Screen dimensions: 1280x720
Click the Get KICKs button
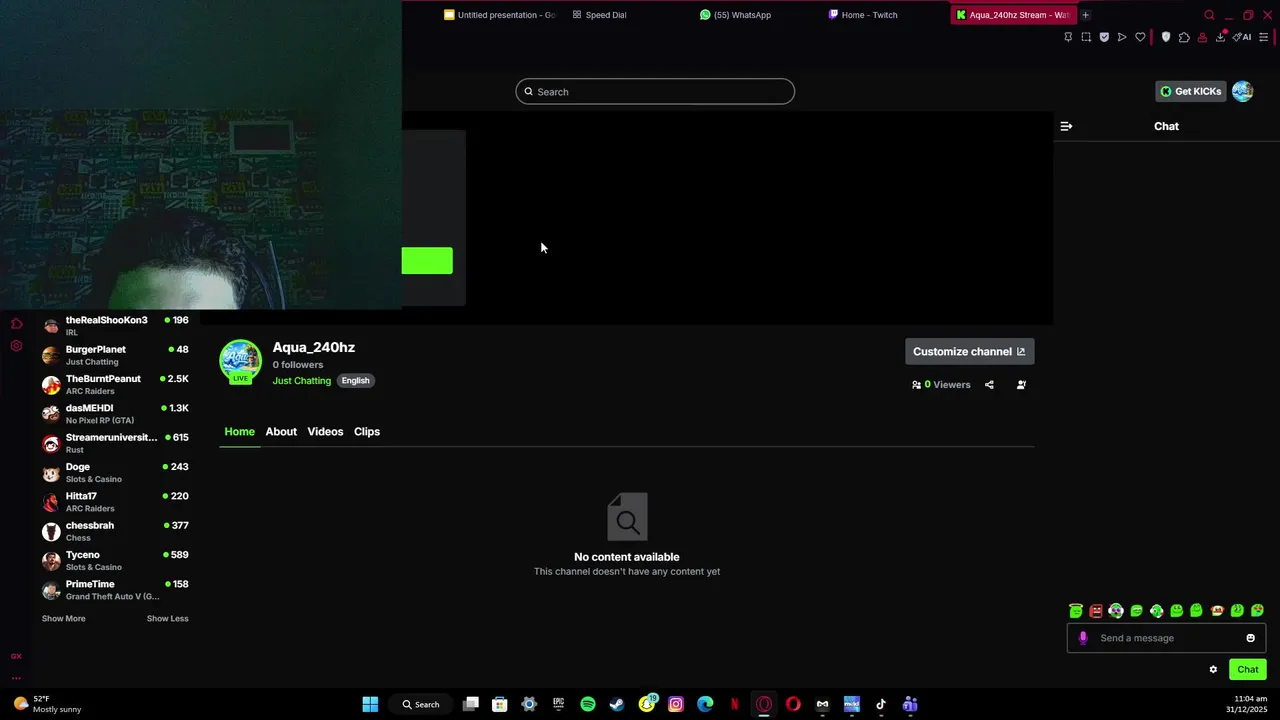pyautogui.click(x=1190, y=91)
